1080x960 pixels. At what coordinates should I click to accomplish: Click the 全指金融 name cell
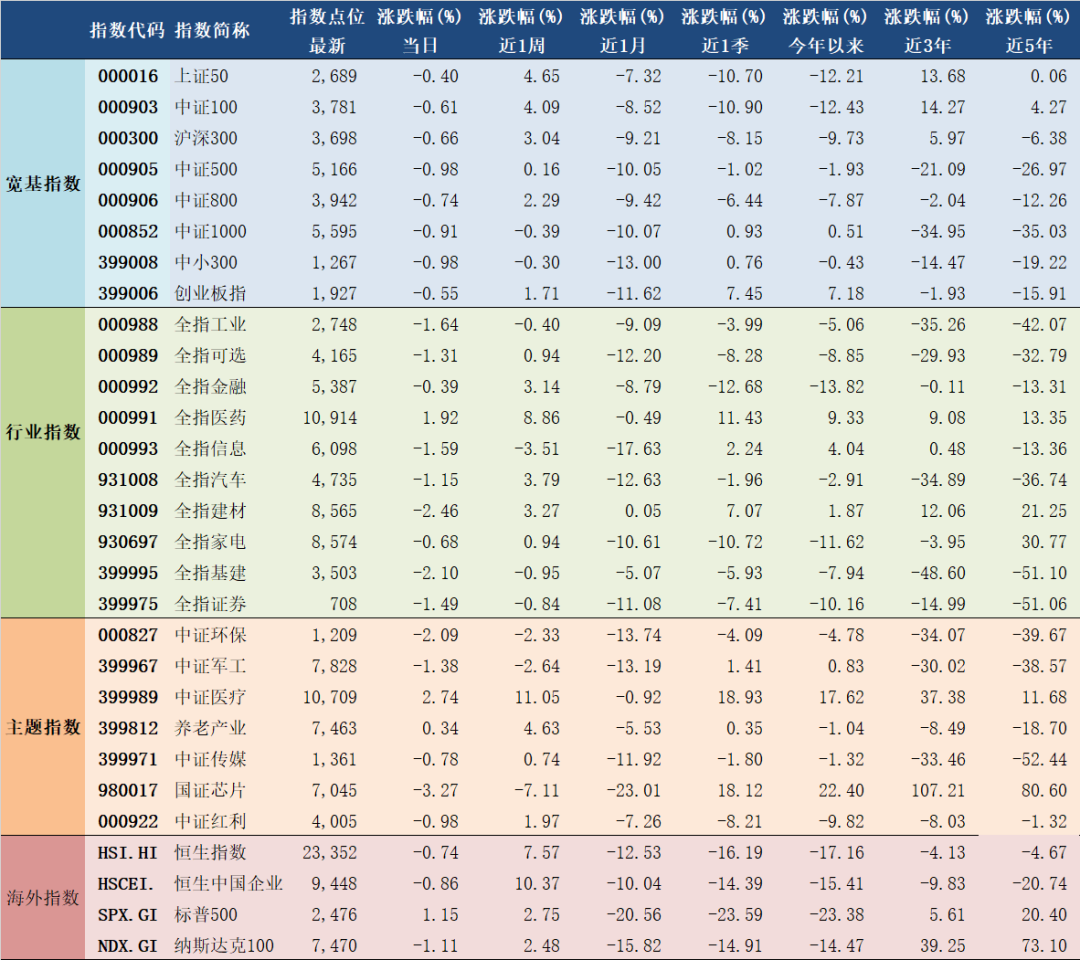[x=210, y=386]
